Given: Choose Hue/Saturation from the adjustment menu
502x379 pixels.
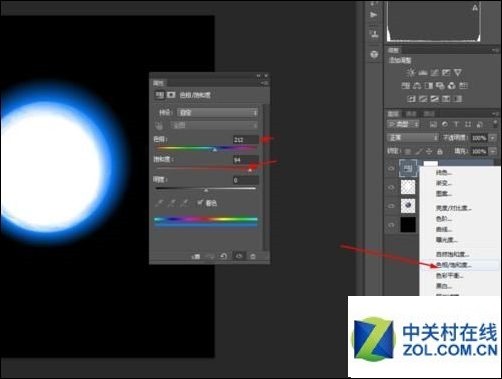Looking at the screenshot, I should click(x=454, y=265).
